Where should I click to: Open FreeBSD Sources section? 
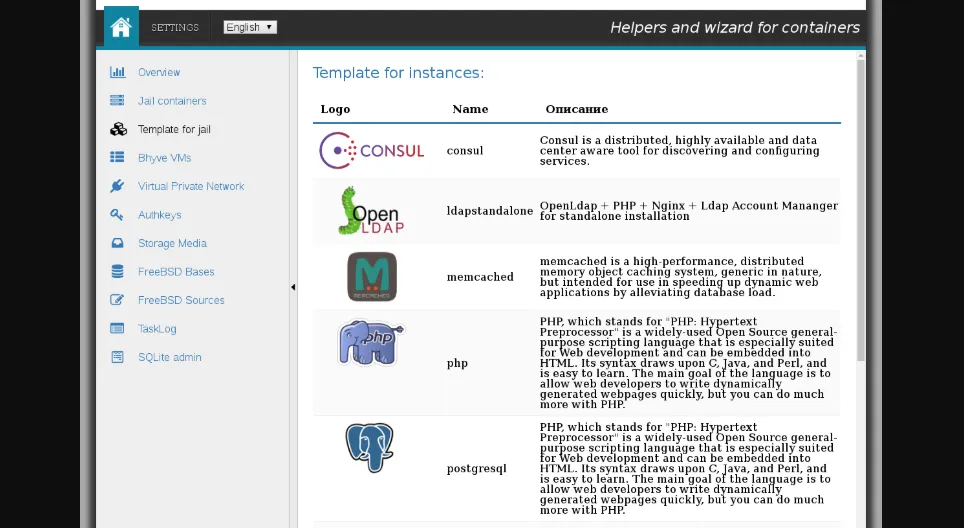181,300
